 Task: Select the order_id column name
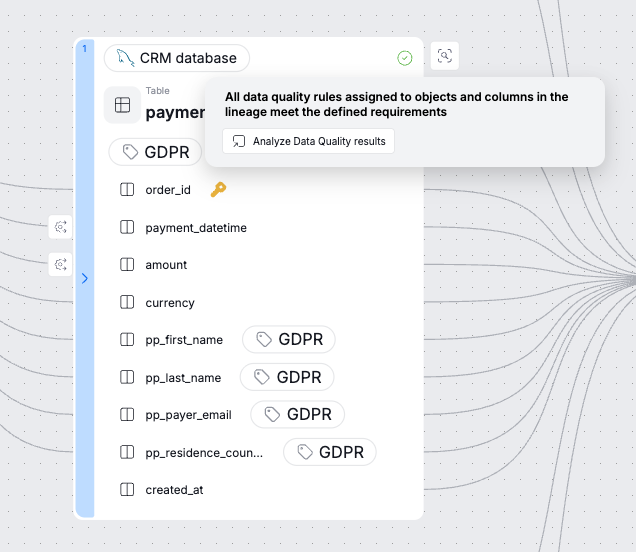[x=167, y=190]
